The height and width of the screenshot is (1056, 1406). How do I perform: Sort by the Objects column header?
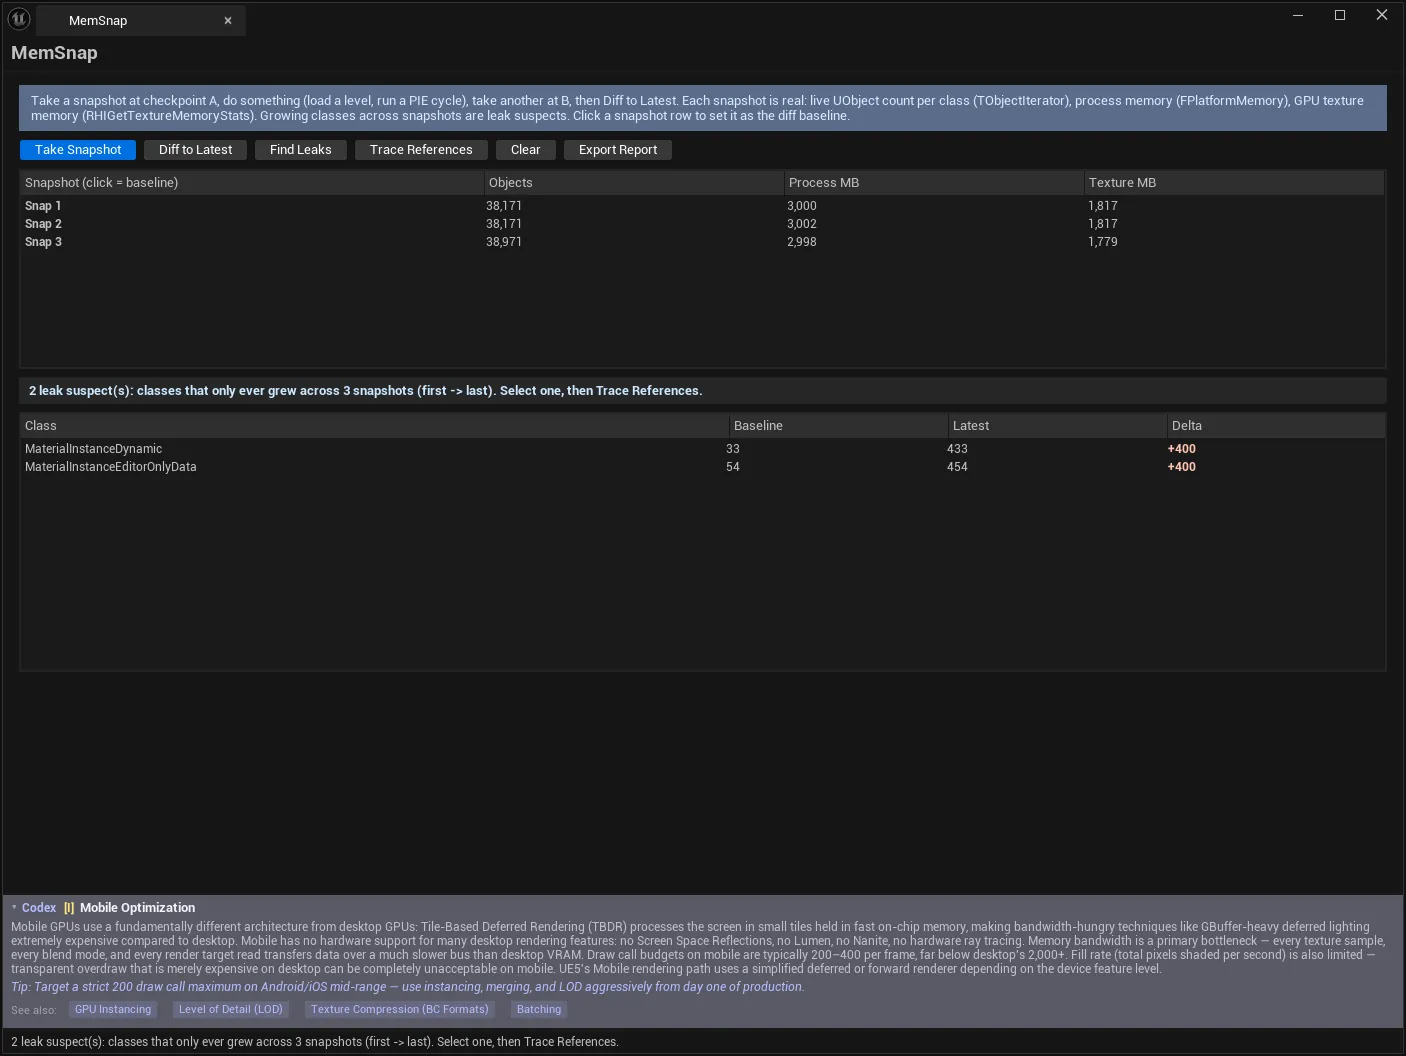click(634, 183)
